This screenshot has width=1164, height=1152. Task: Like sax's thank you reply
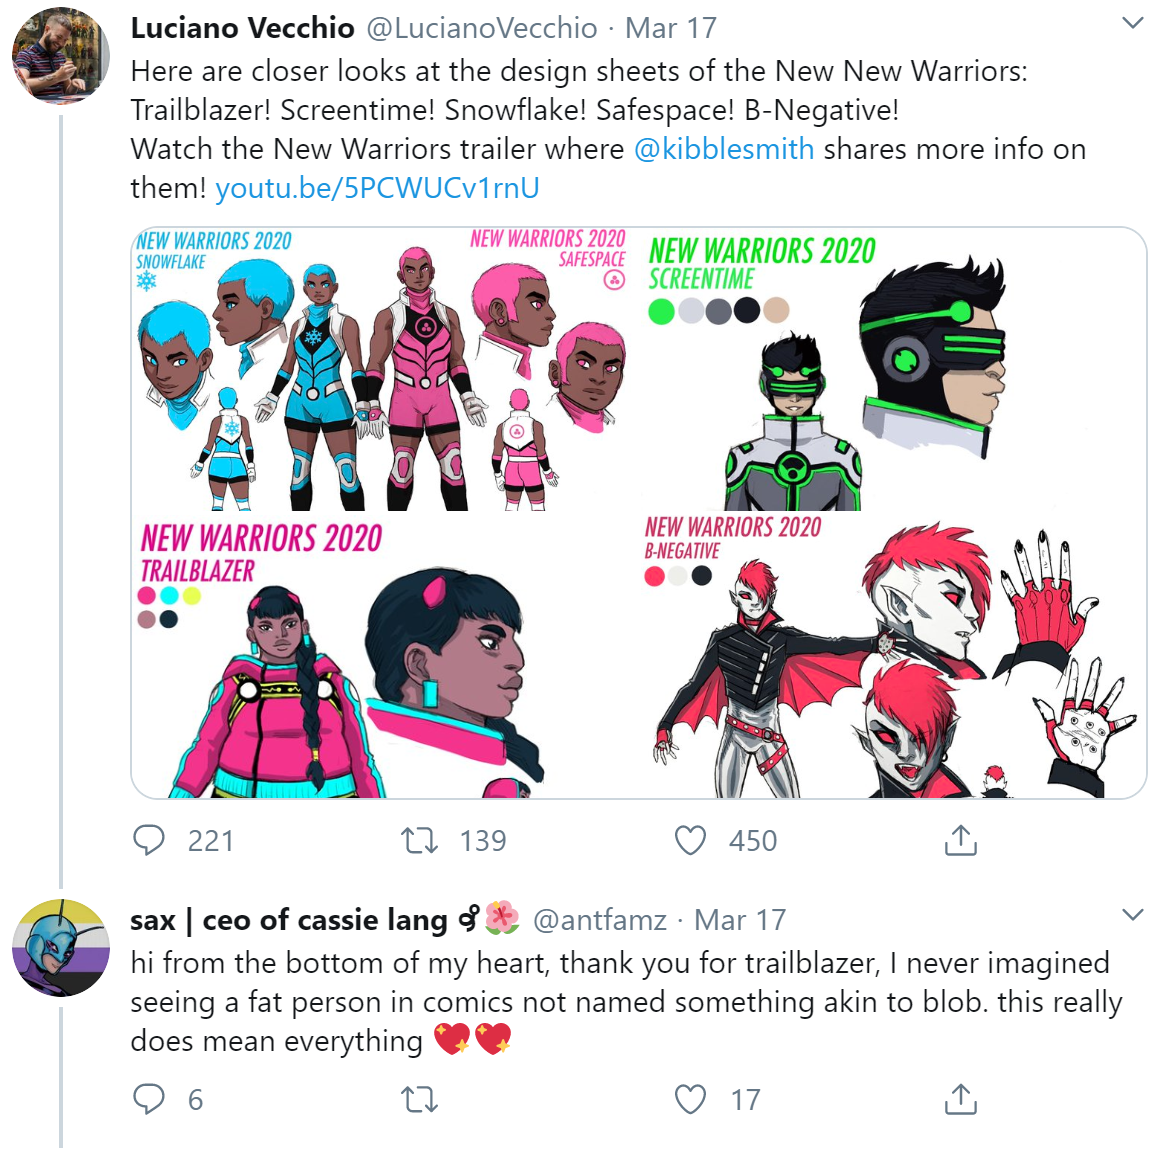[690, 1099]
